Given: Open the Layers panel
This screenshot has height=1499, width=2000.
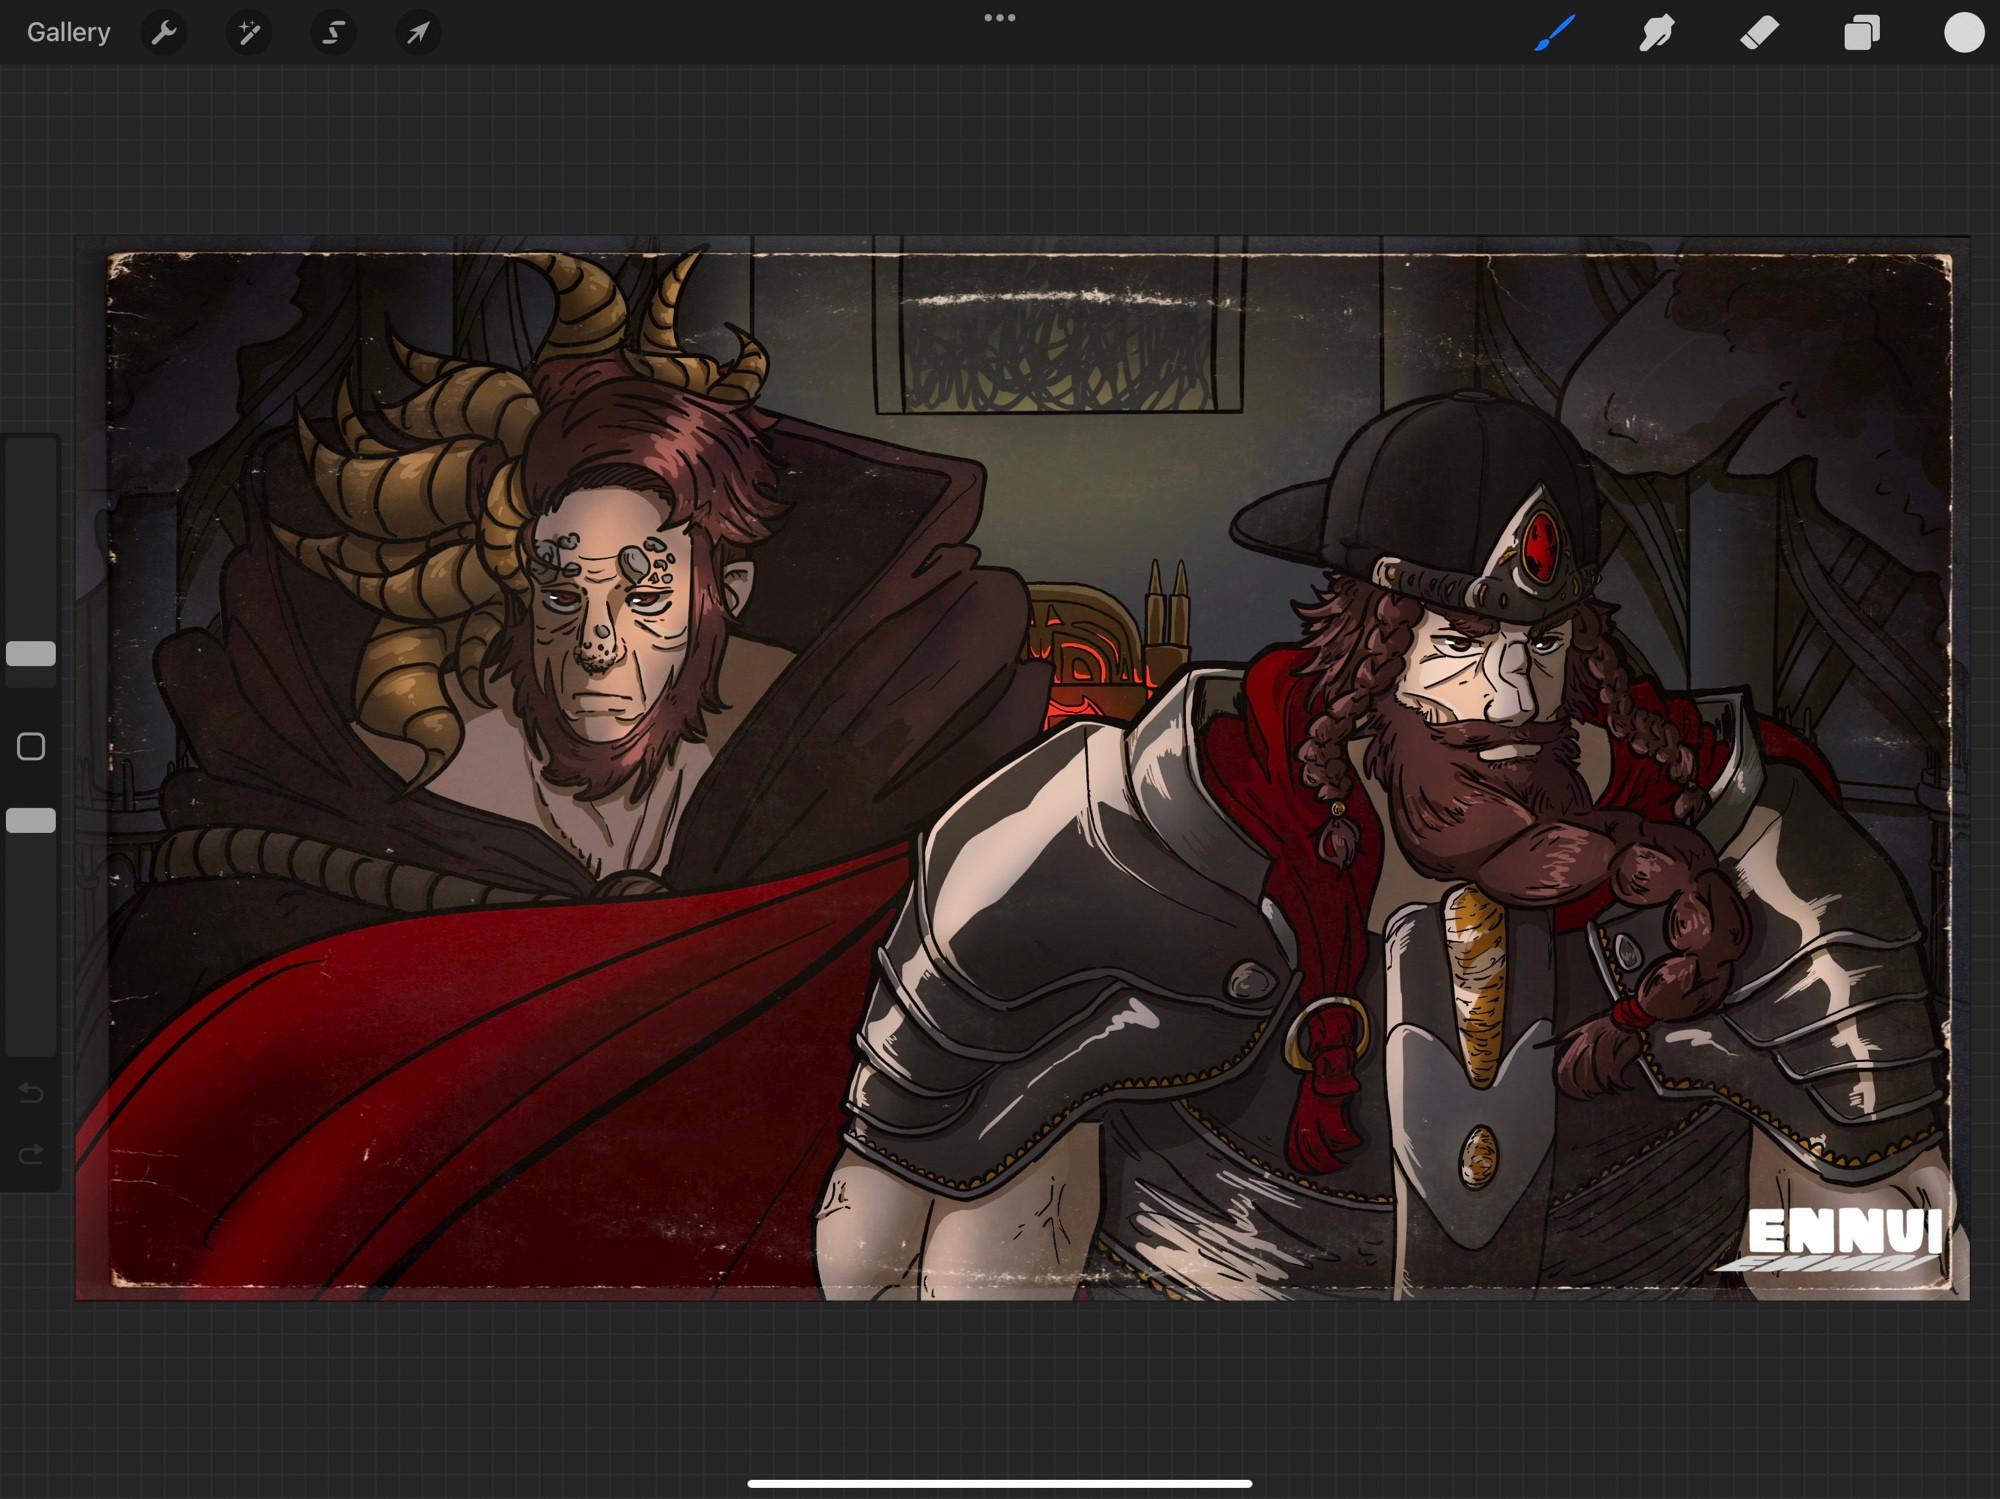Looking at the screenshot, I should [1862, 33].
